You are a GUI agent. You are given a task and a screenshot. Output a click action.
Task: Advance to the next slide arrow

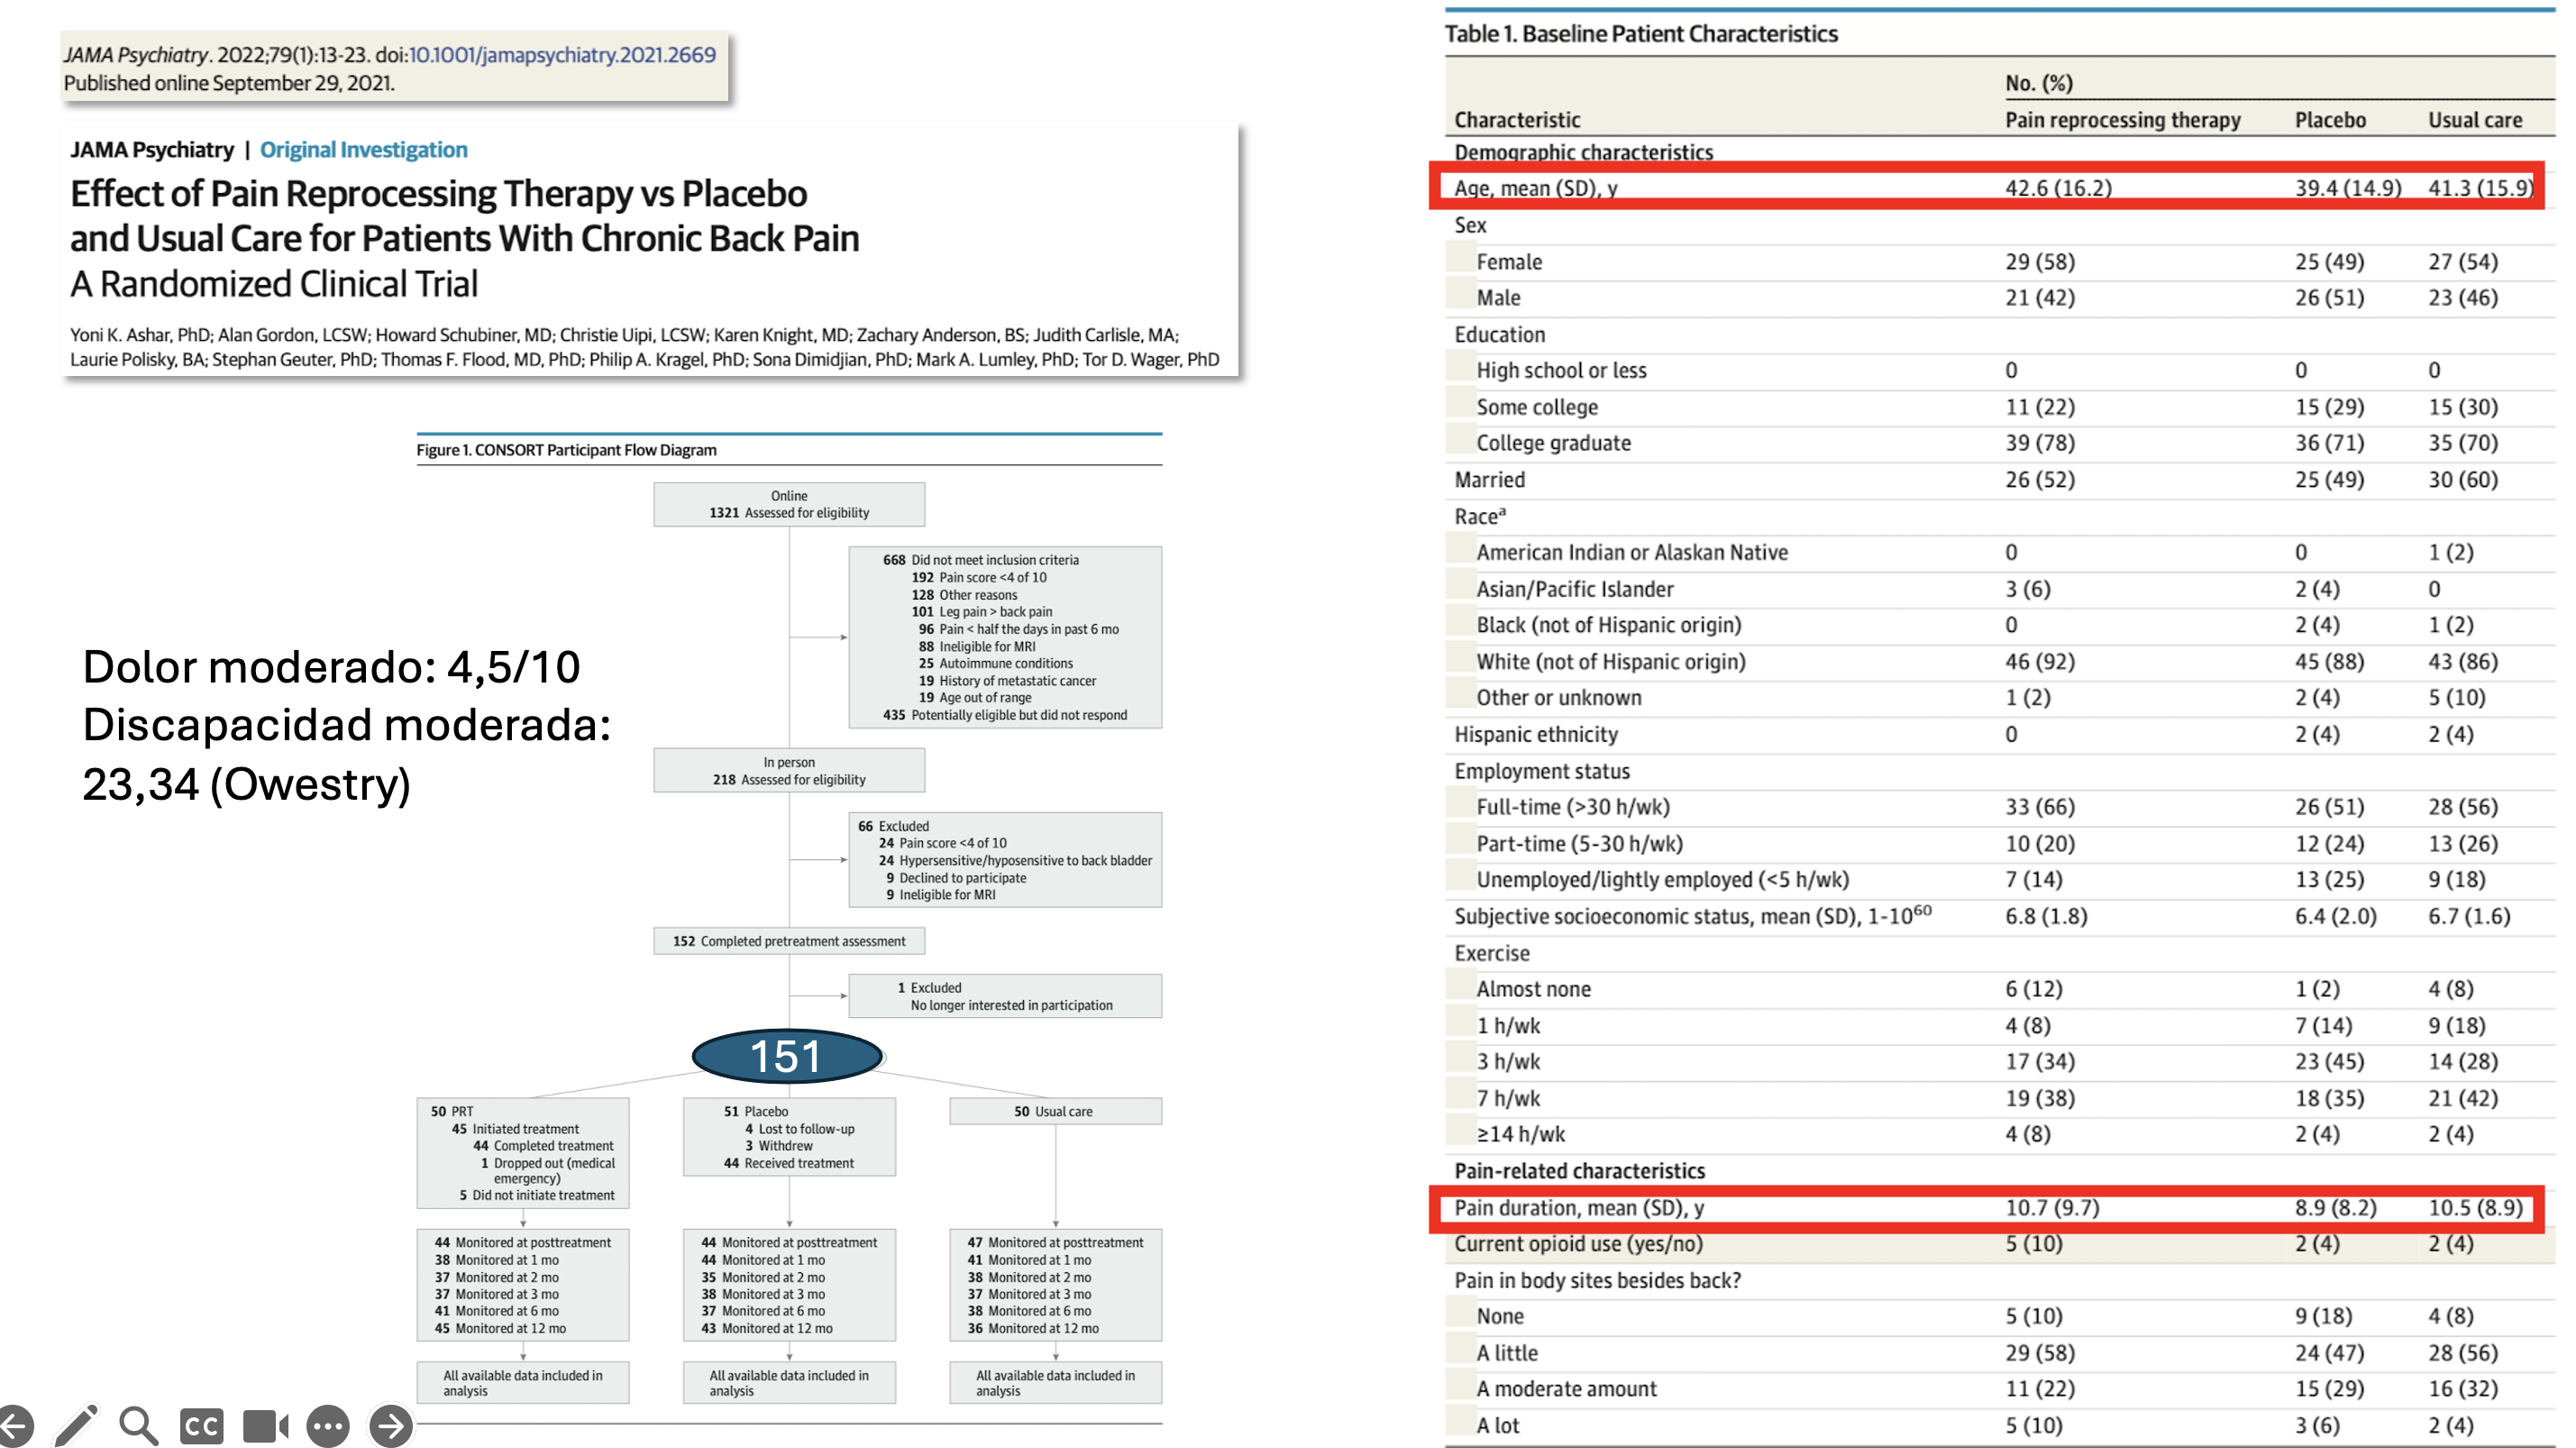[x=391, y=1426]
